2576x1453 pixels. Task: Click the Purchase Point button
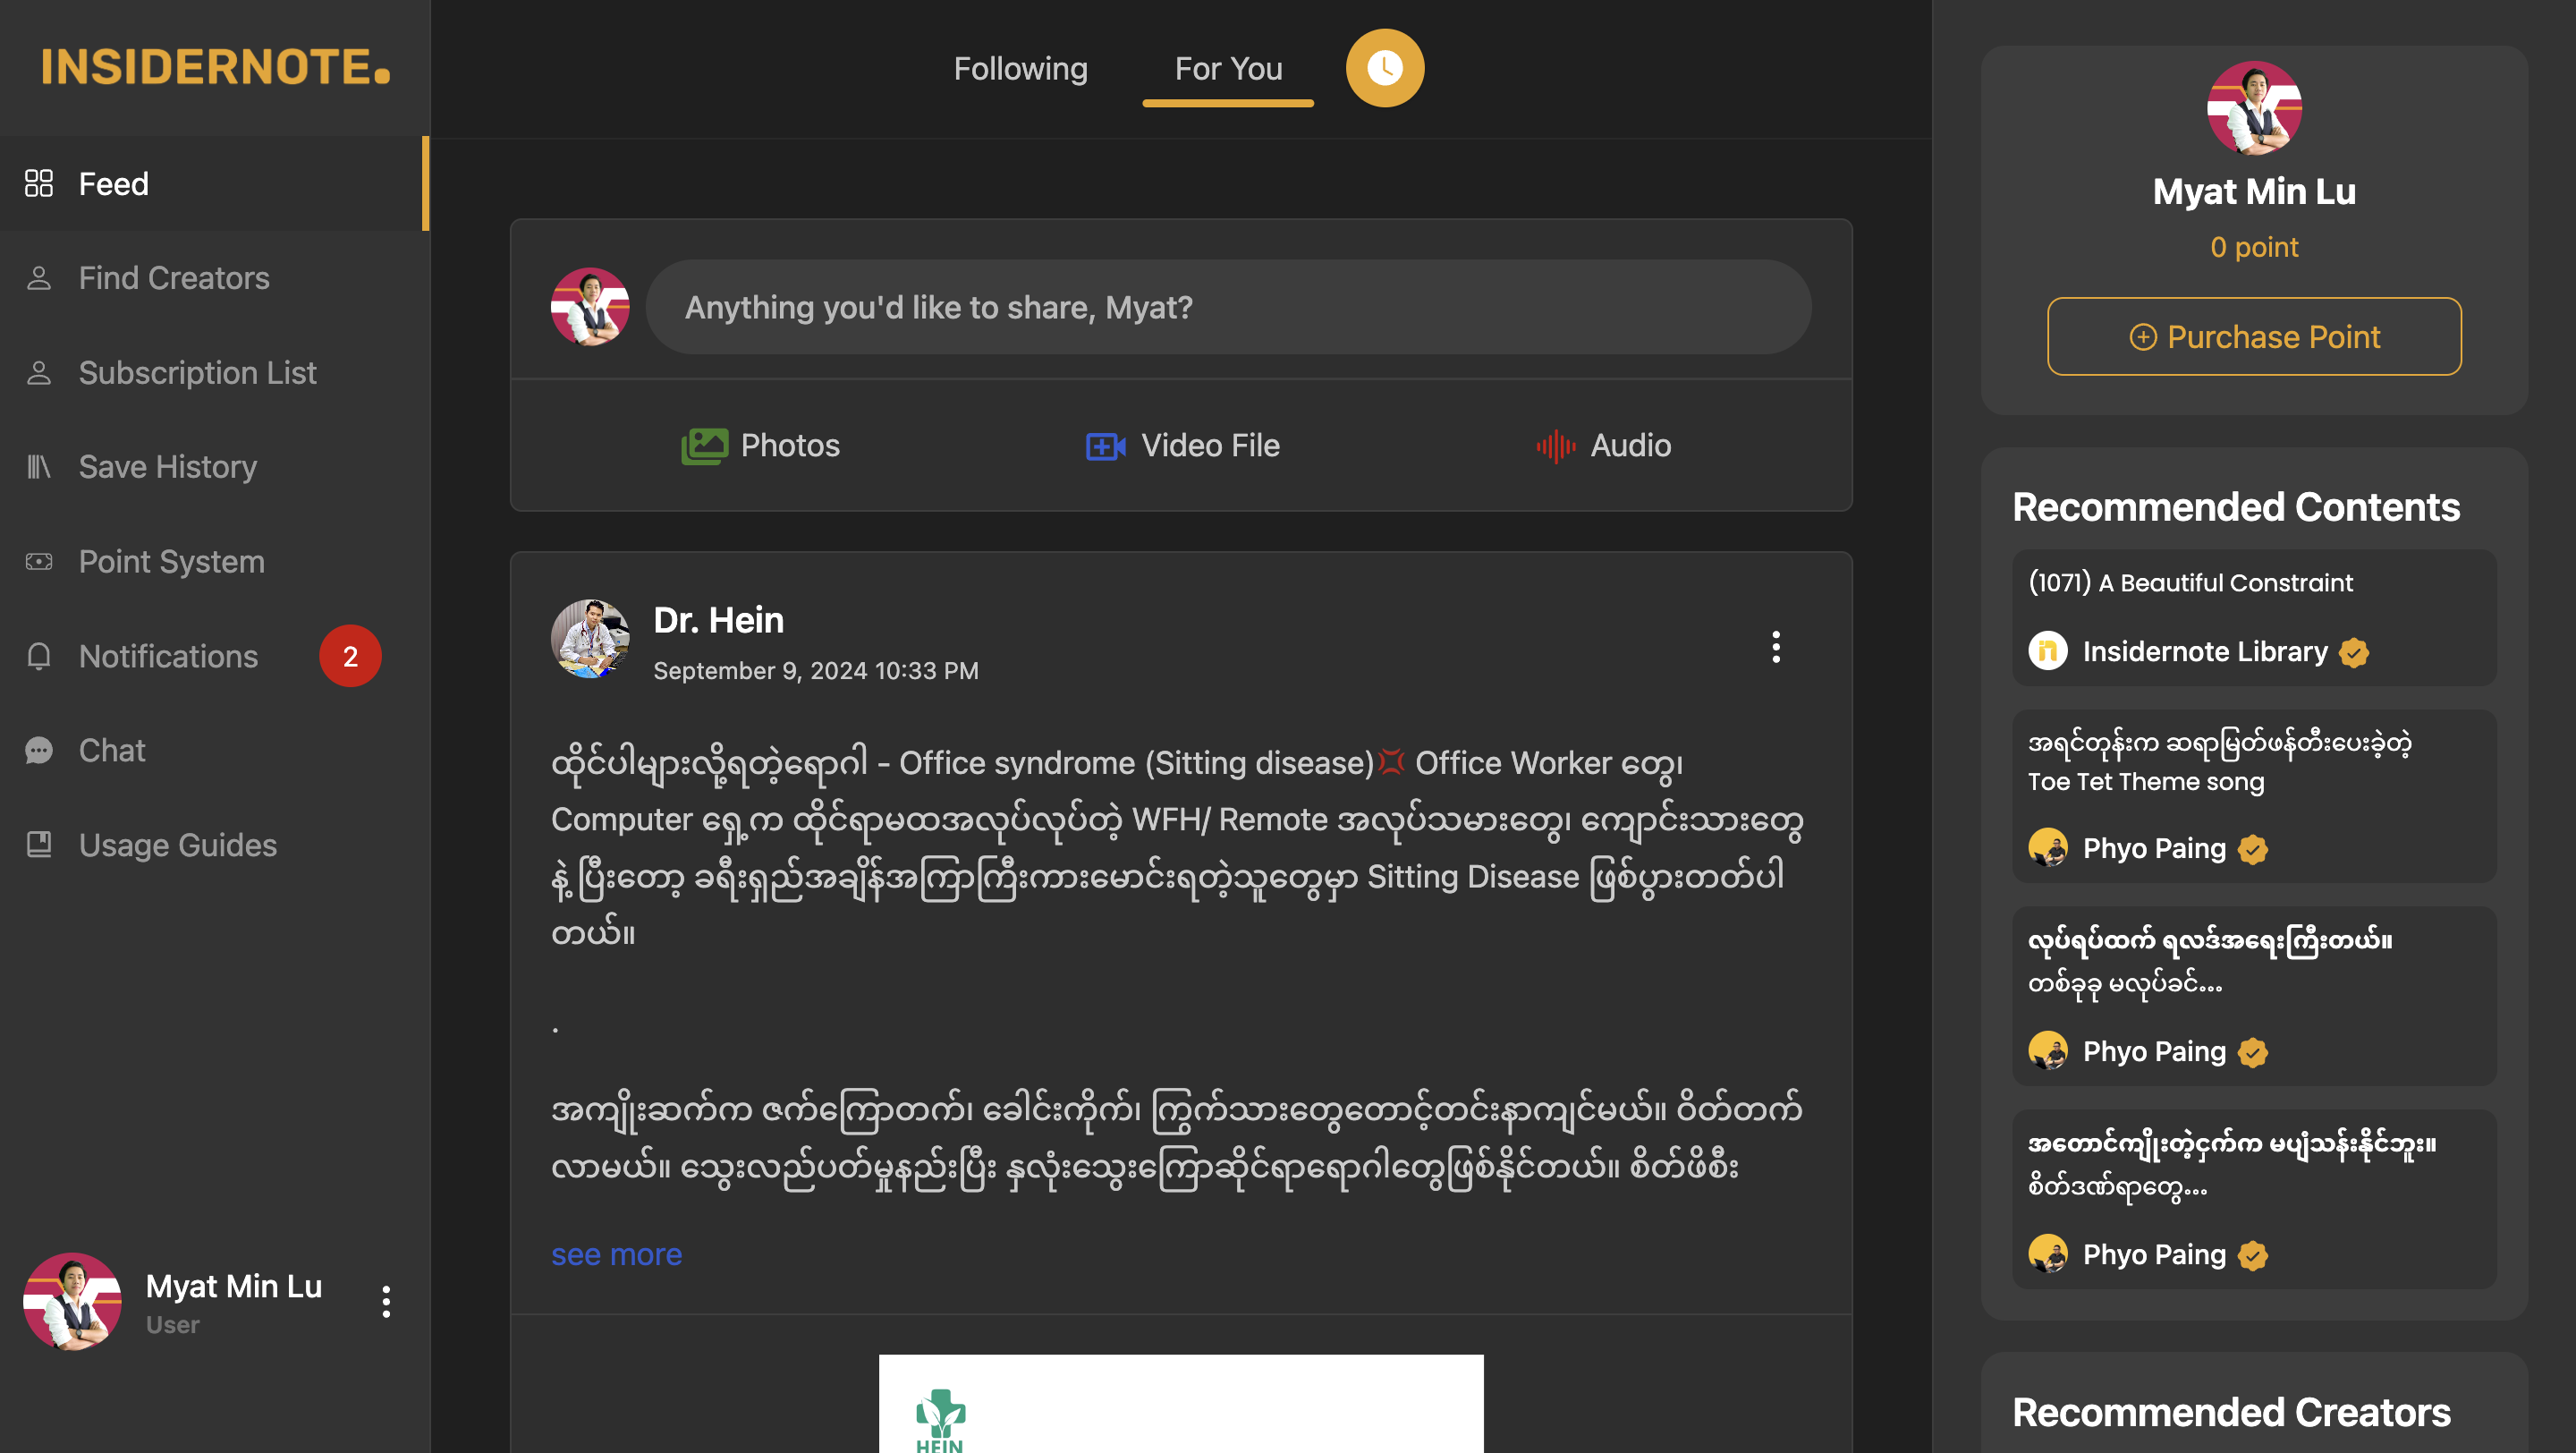2254,337
